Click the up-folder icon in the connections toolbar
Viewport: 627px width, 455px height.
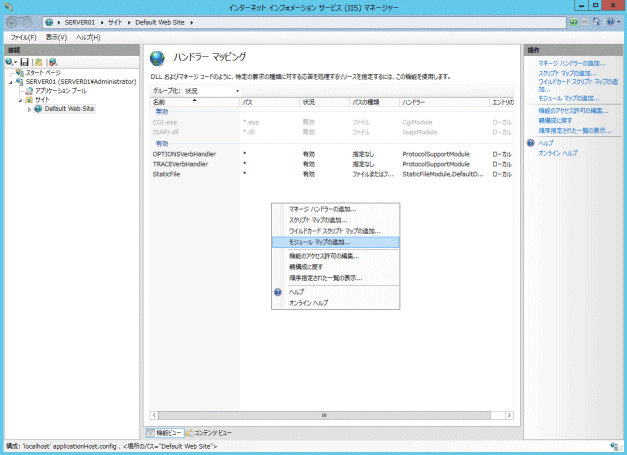pos(38,62)
